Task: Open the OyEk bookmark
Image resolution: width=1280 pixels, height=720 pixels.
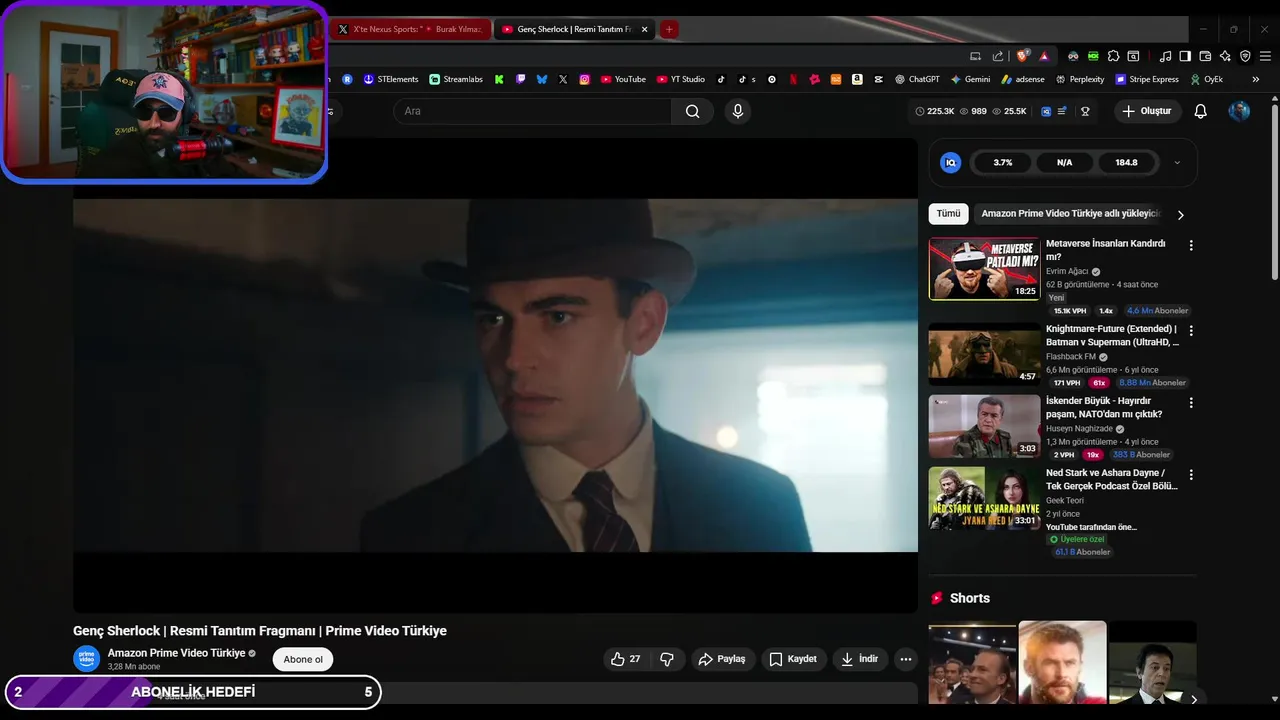Action: pos(1207,79)
